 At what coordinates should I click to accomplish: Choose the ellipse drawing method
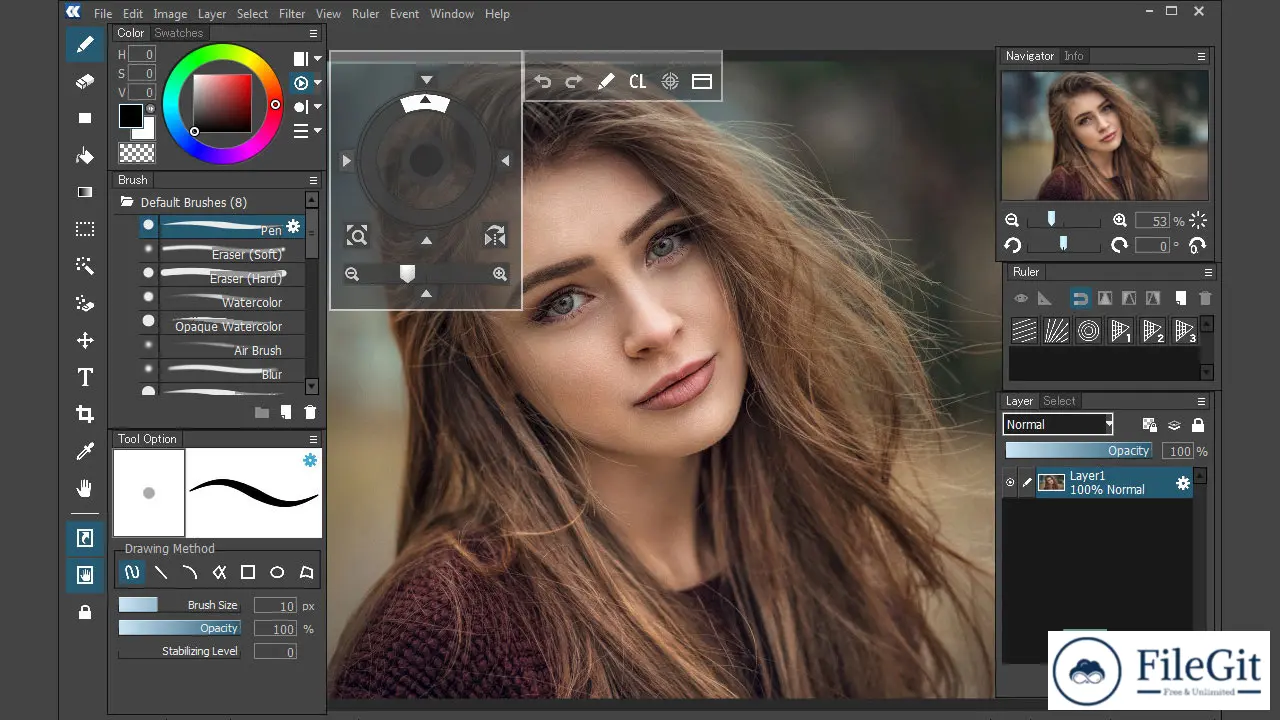277,572
